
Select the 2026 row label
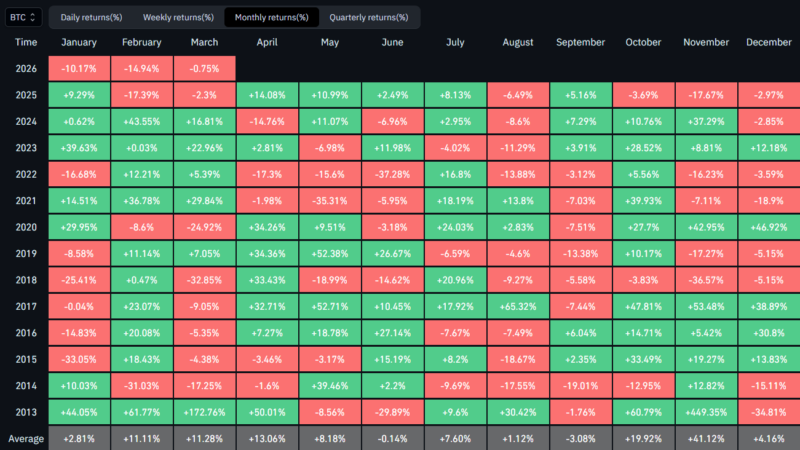click(x=26, y=69)
